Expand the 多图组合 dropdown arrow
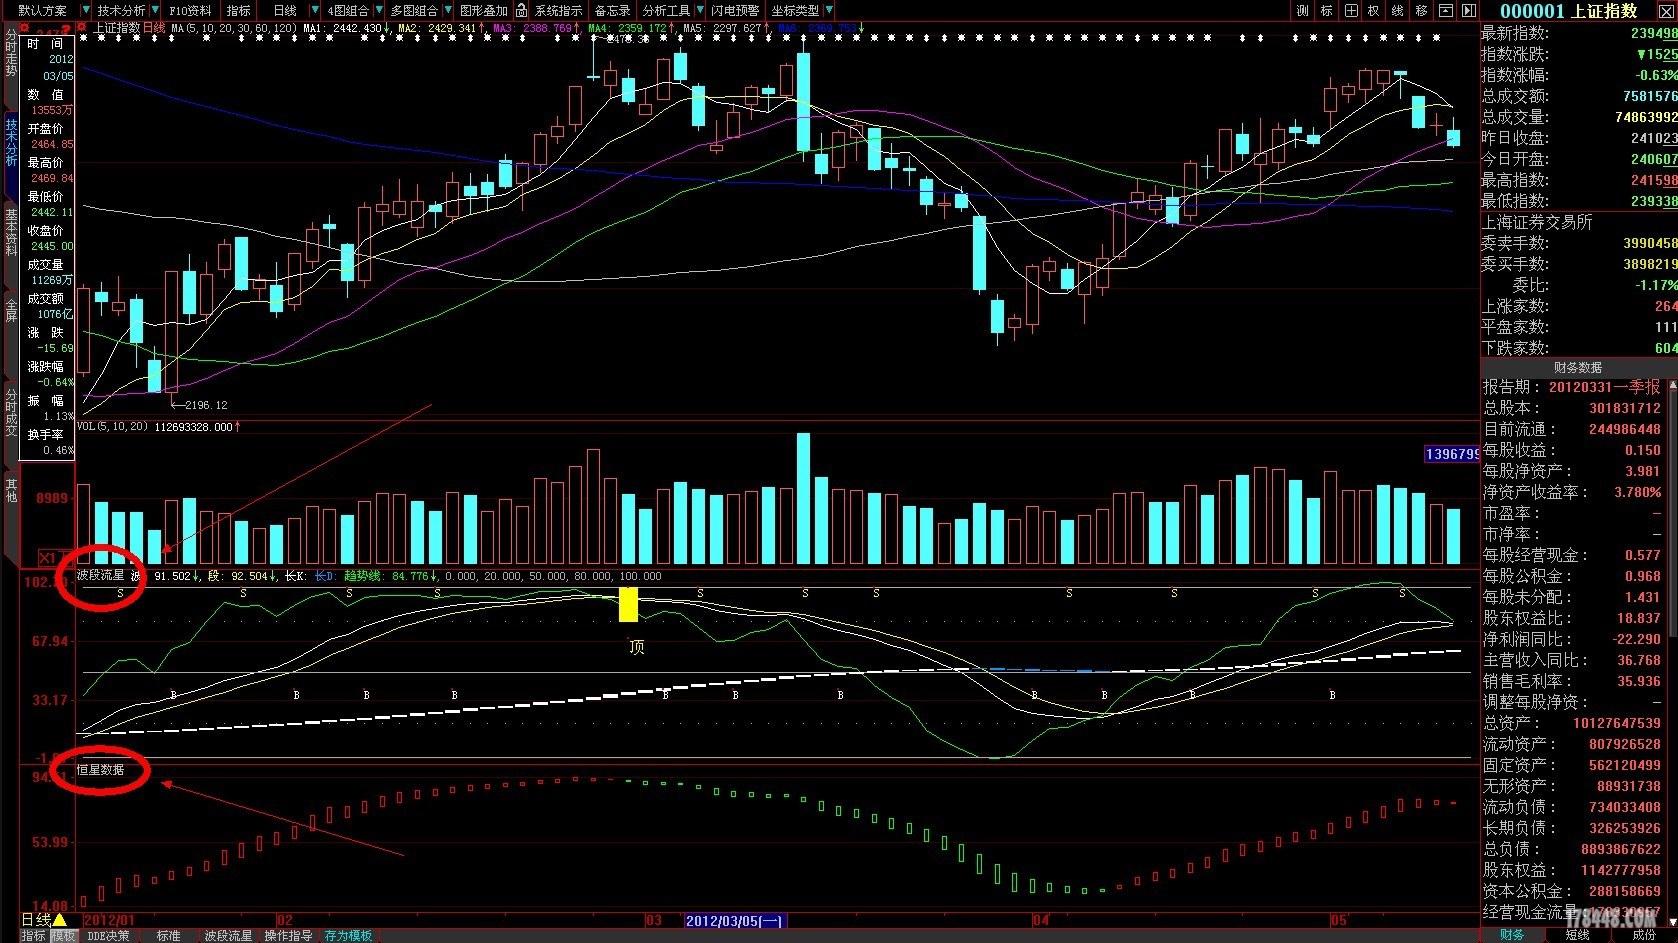 tap(447, 10)
